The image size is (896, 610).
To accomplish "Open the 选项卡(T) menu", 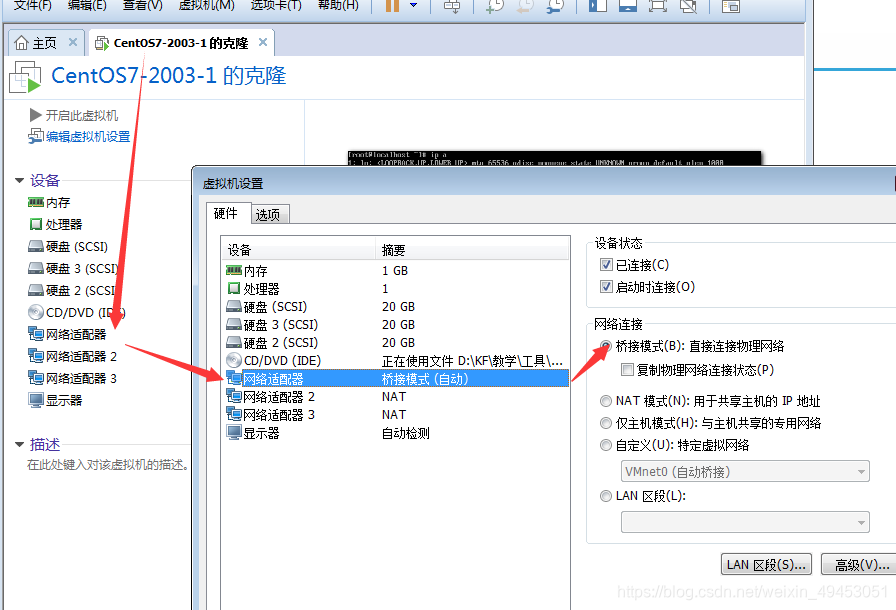I will pos(276,6).
